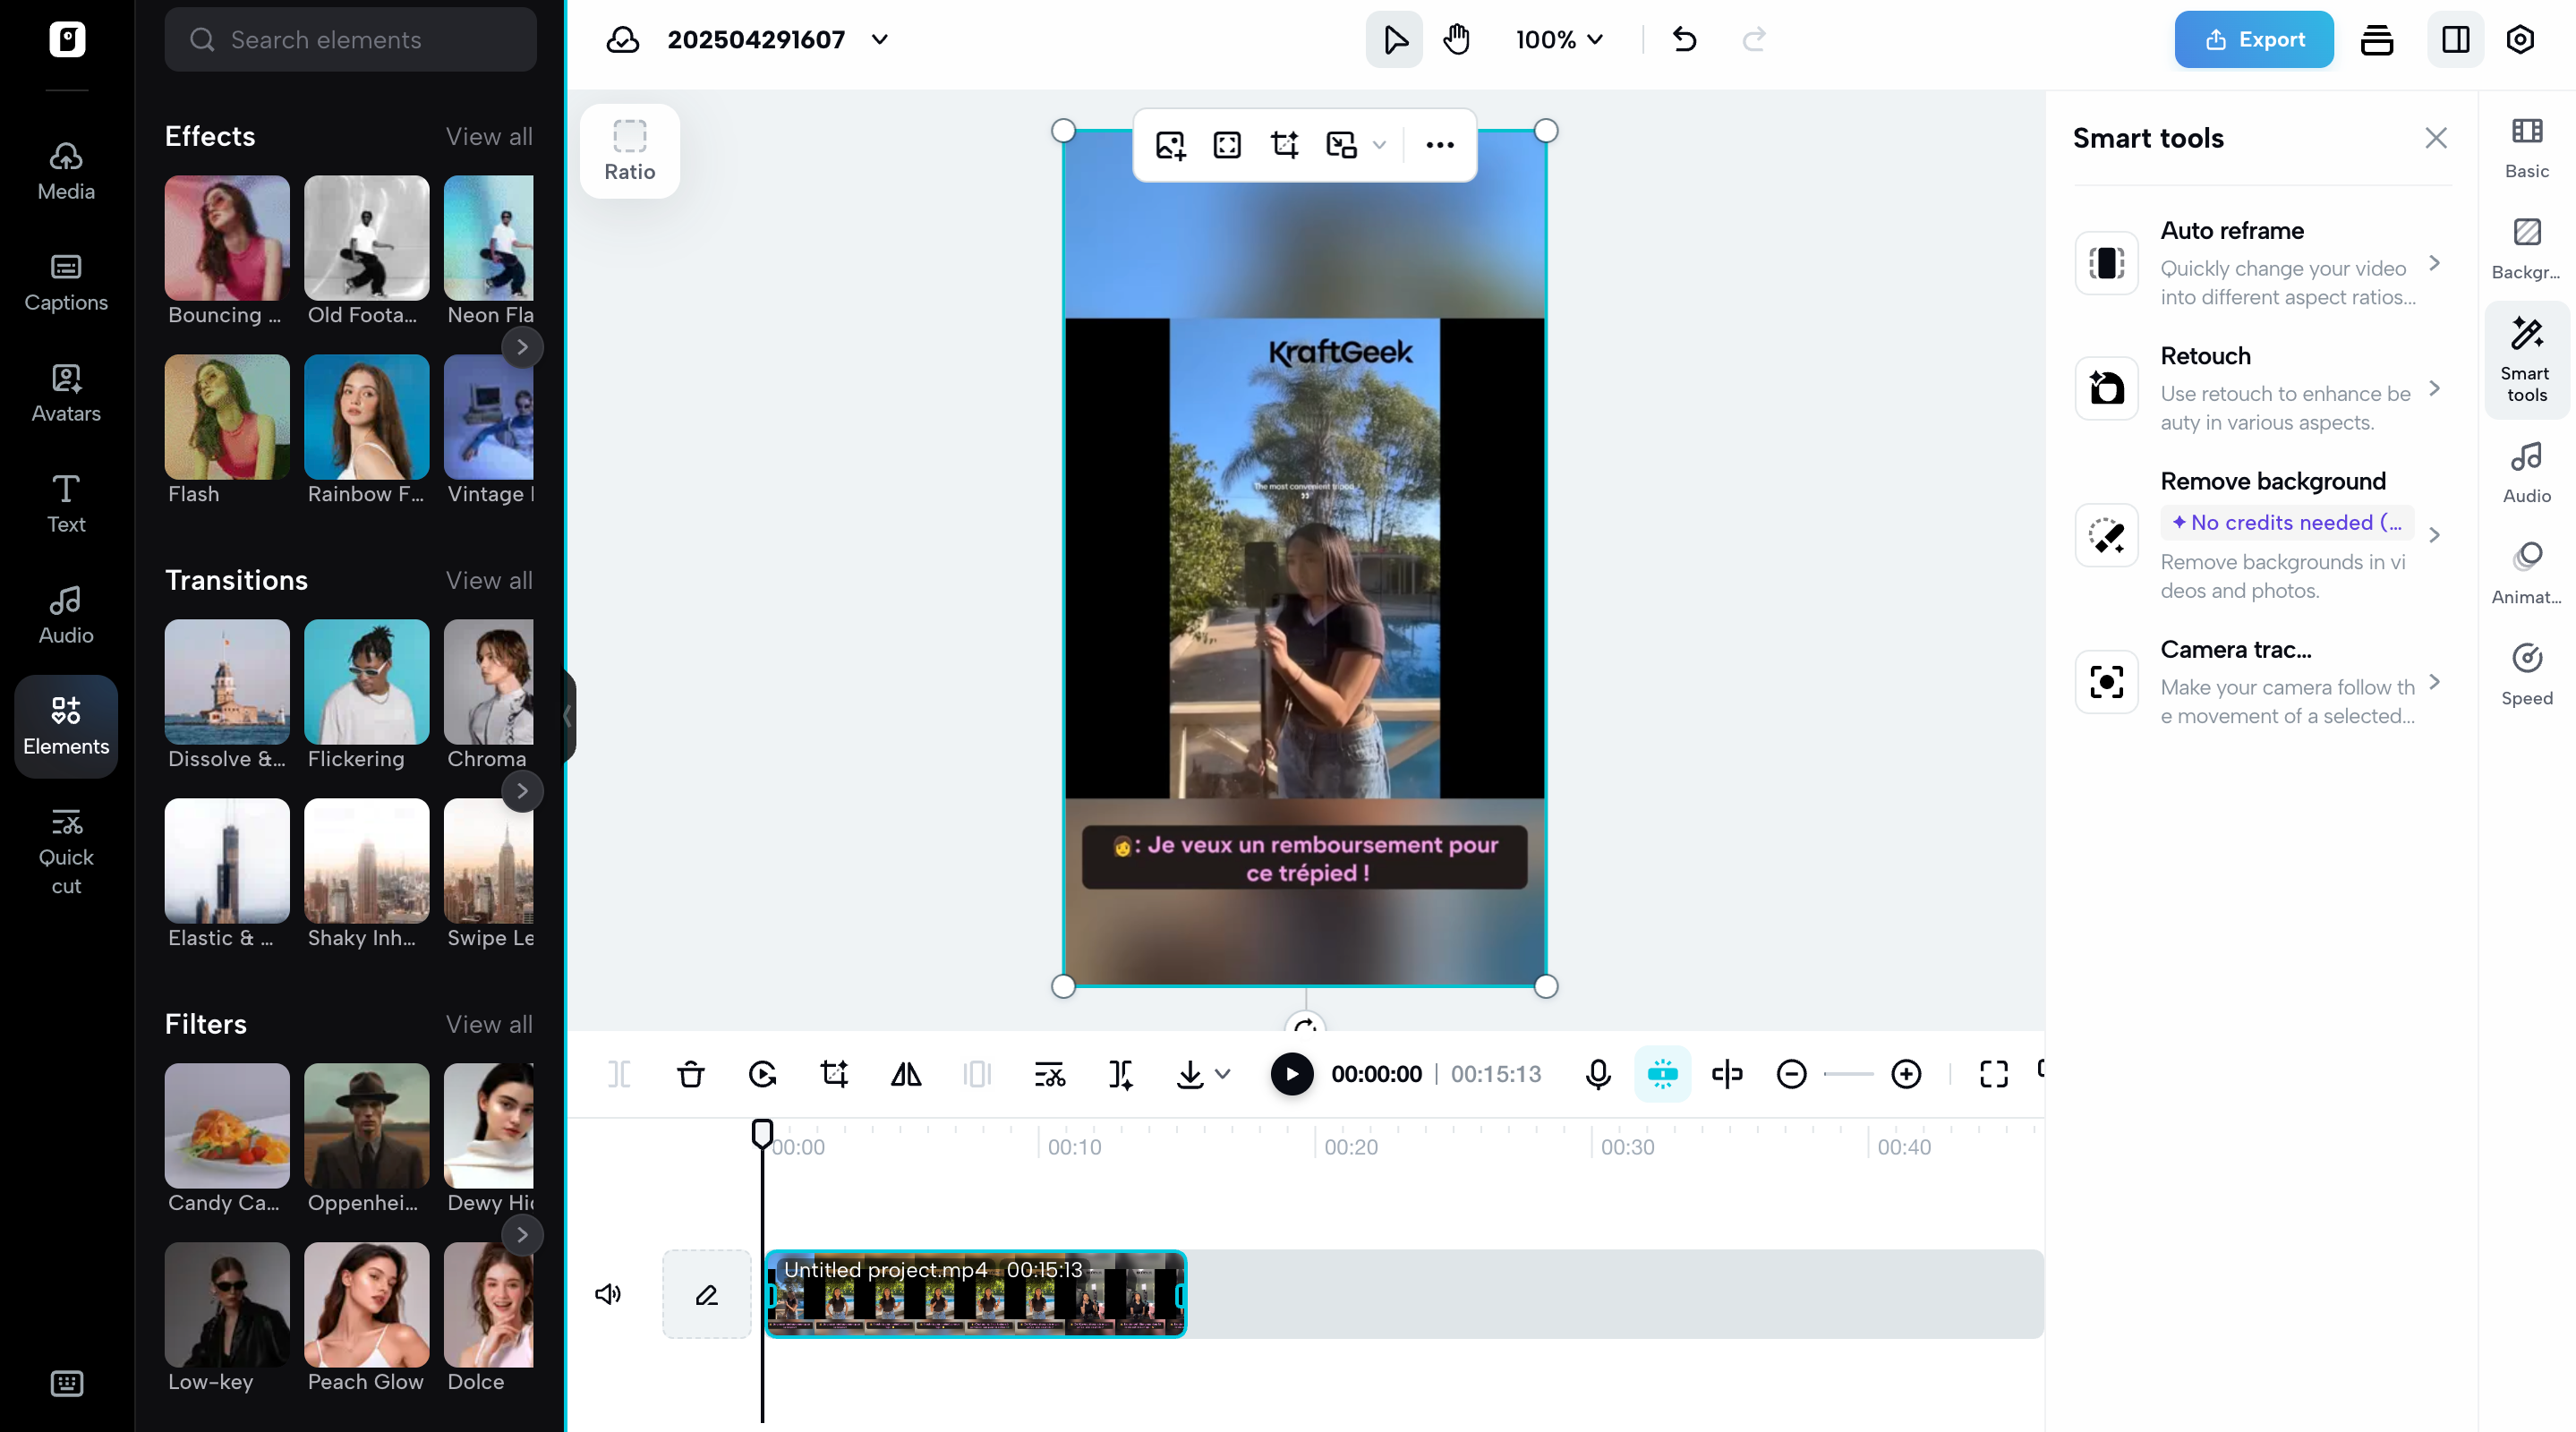Mirror the video horizontally
The height and width of the screenshot is (1432, 2576).
[x=906, y=1074]
